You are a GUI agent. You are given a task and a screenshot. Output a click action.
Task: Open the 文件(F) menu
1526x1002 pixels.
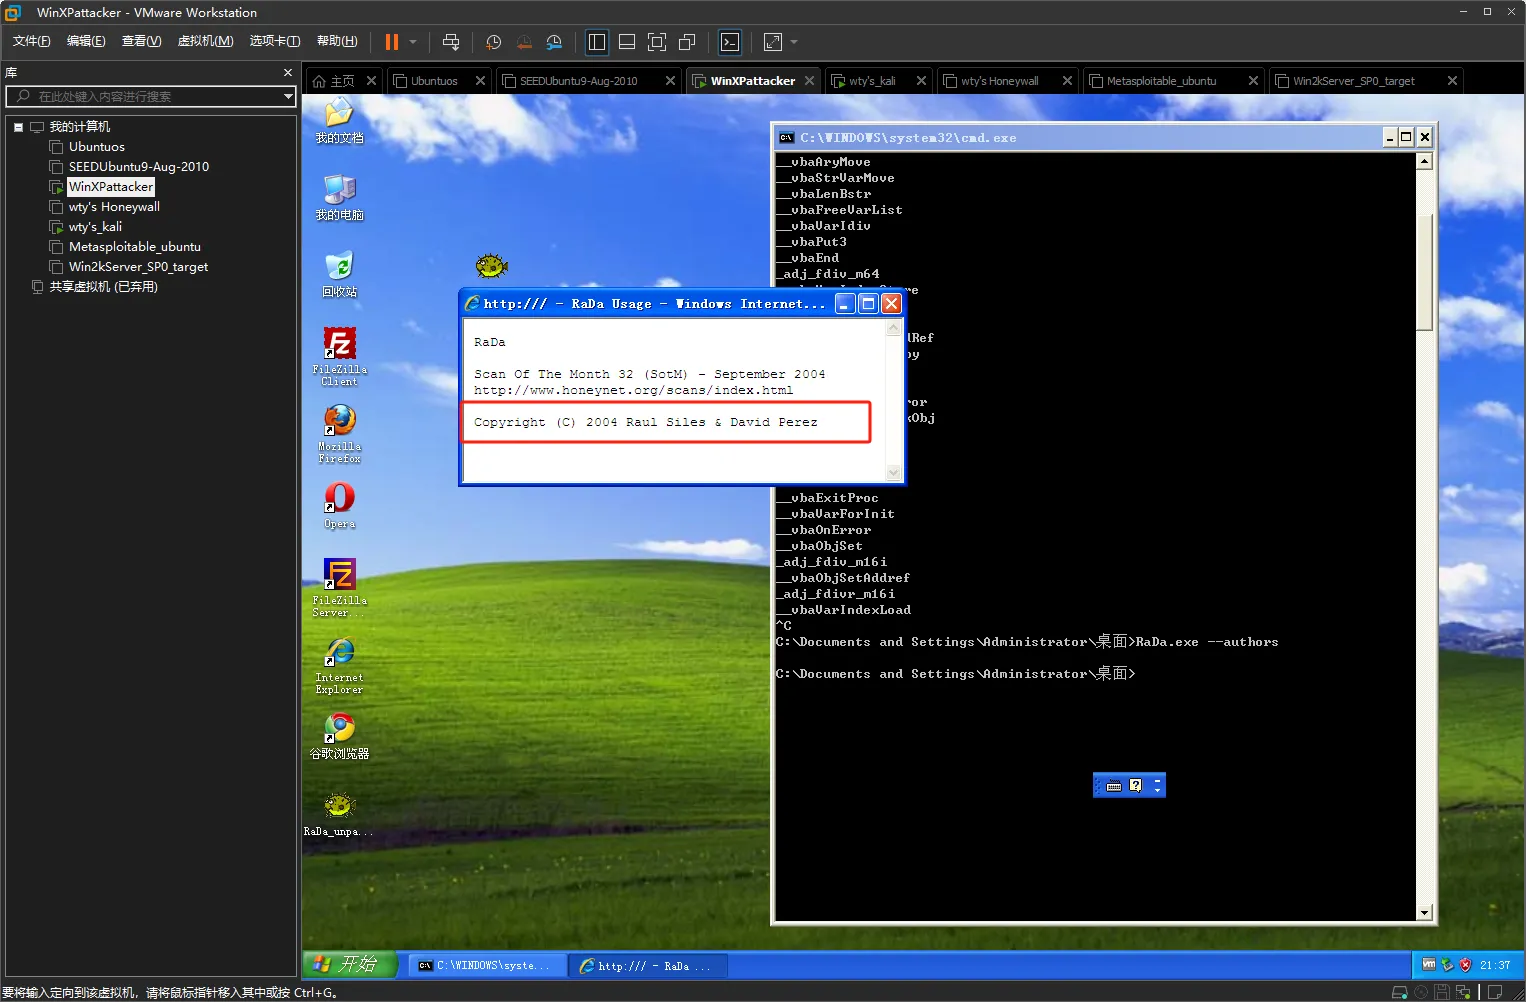31,41
